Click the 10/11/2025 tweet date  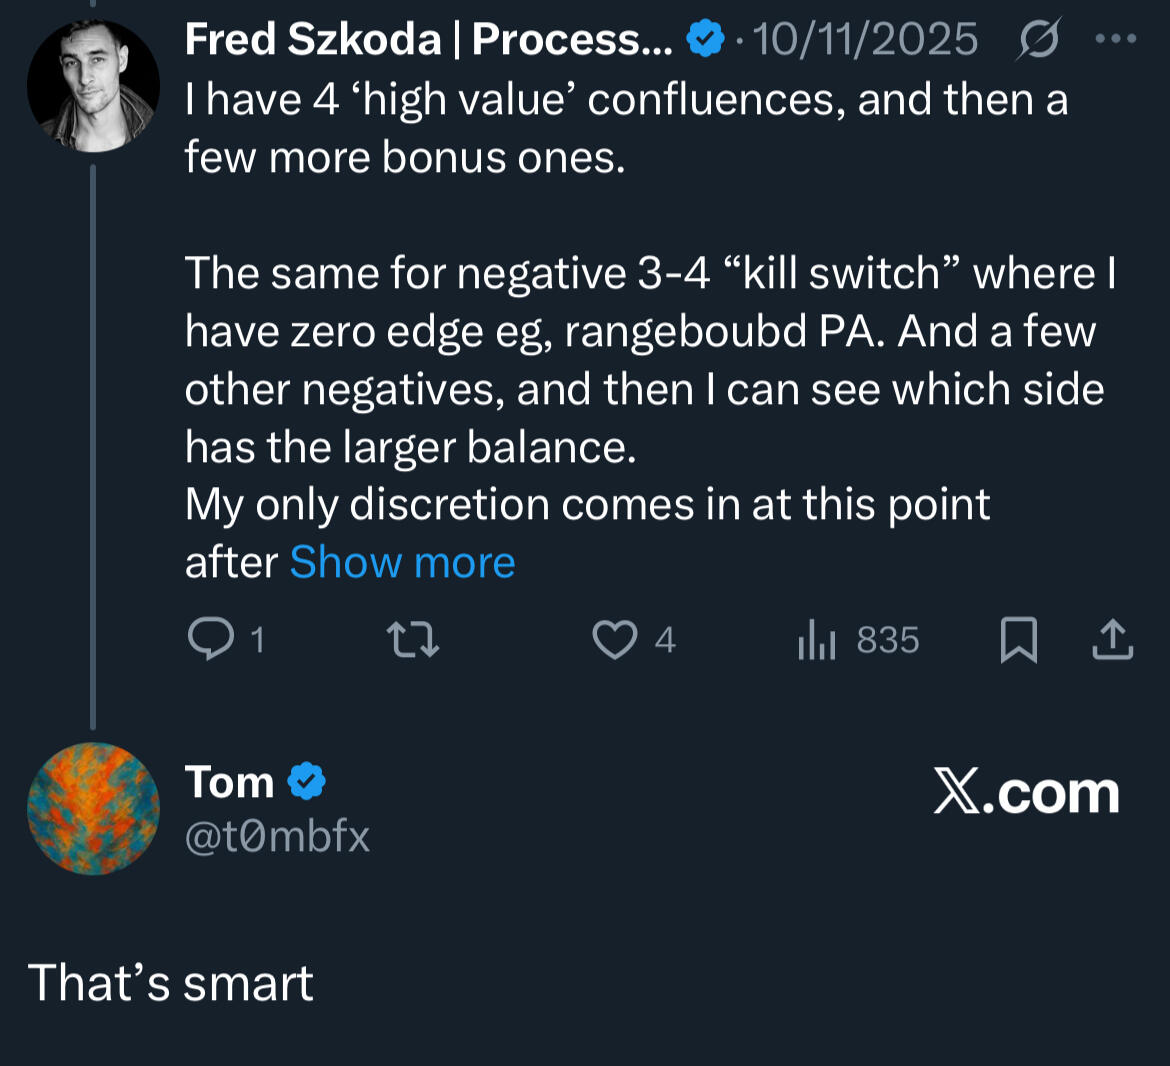(865, 40)
